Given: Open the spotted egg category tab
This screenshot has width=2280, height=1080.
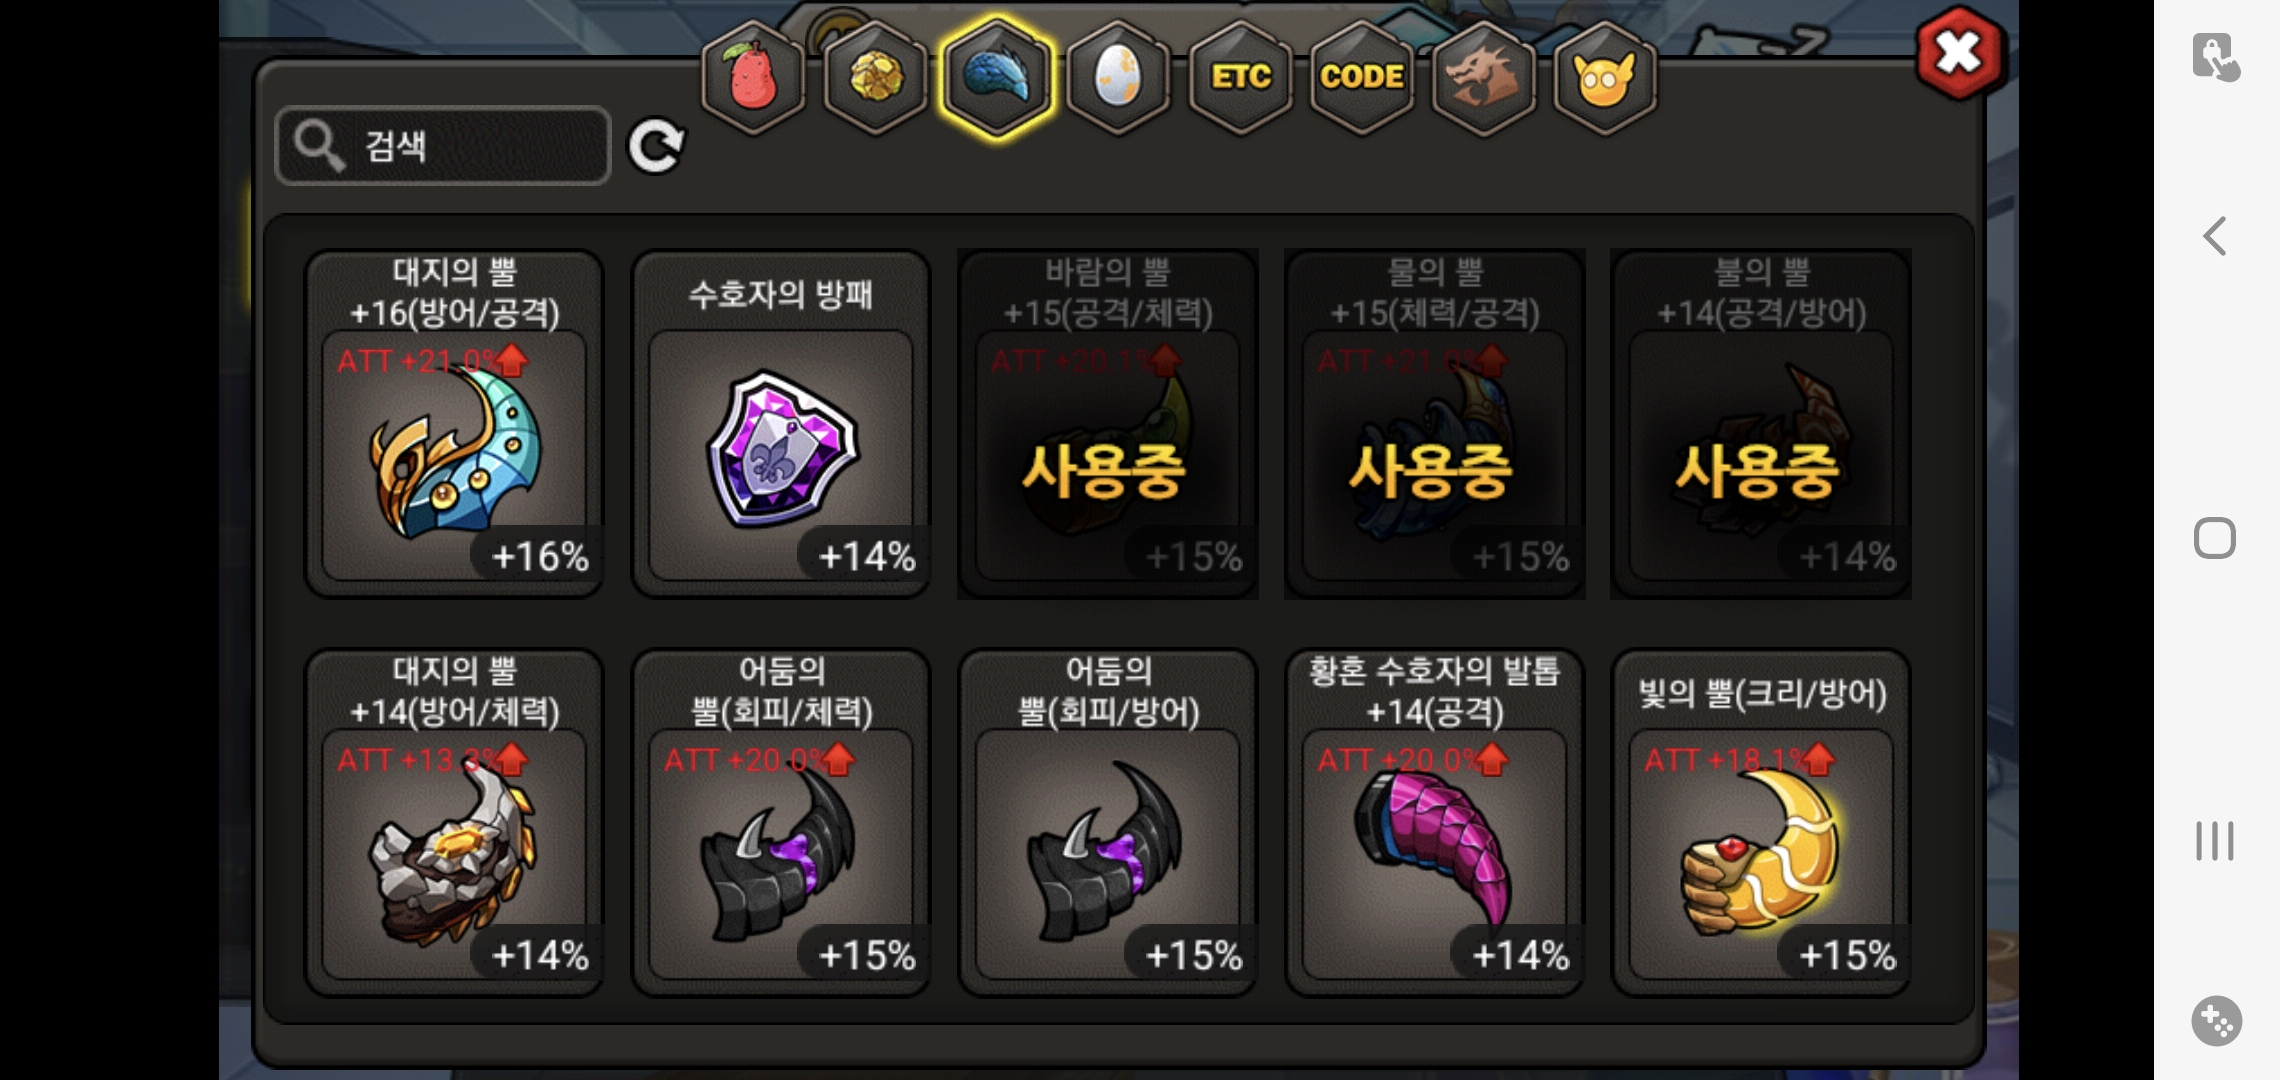Looking at the screenshot, I should (x=1118, y=77).
